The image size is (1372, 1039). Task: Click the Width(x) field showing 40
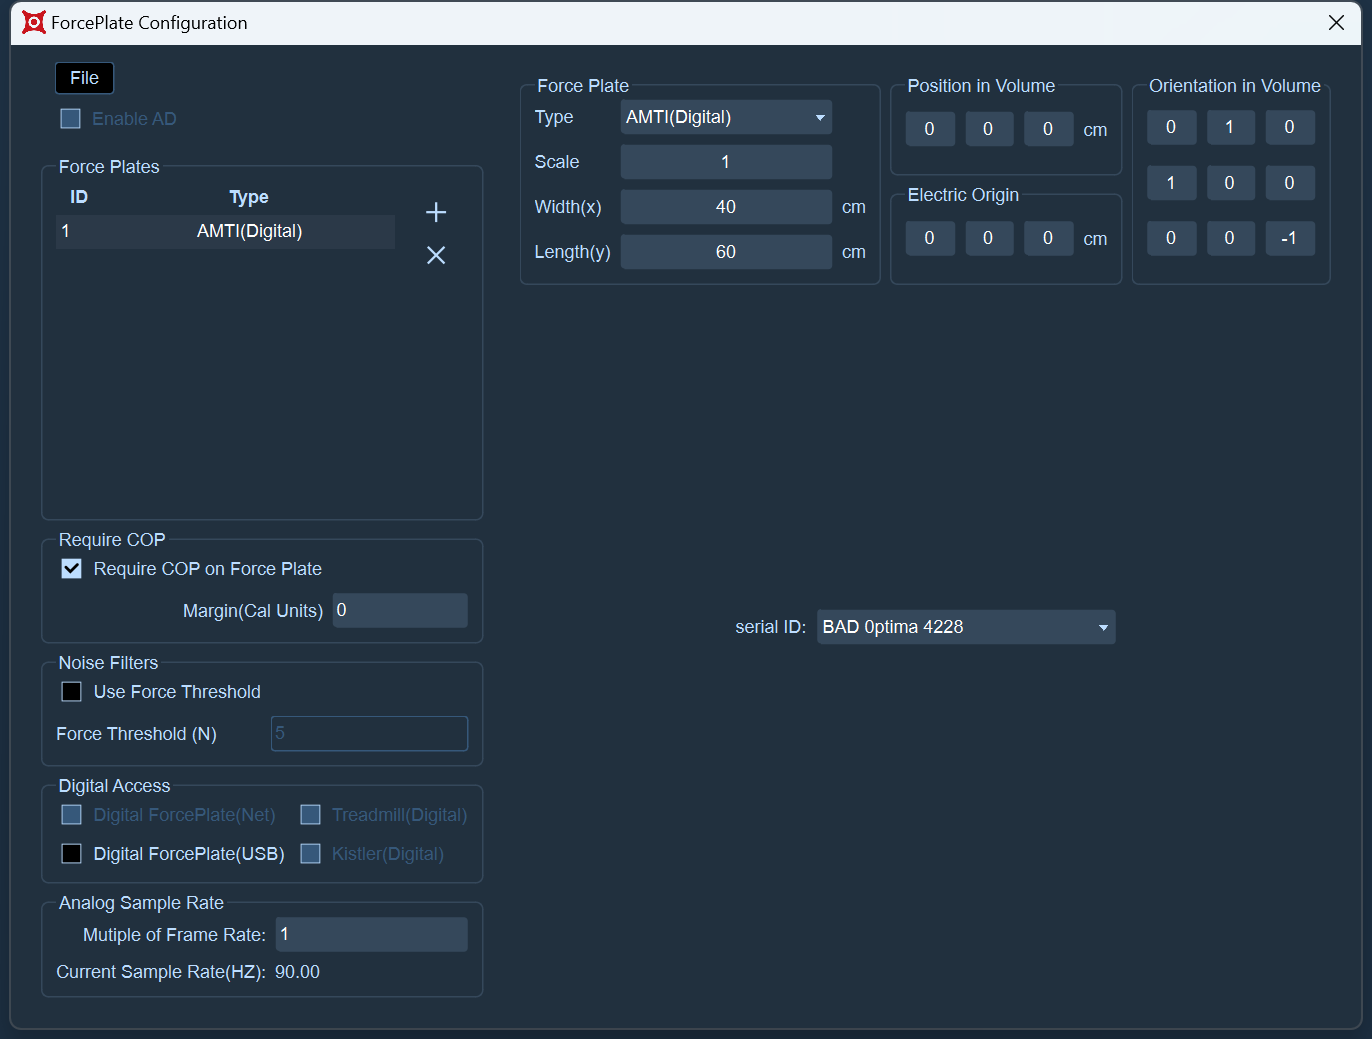pyautogui.click(x=726, y=207)
